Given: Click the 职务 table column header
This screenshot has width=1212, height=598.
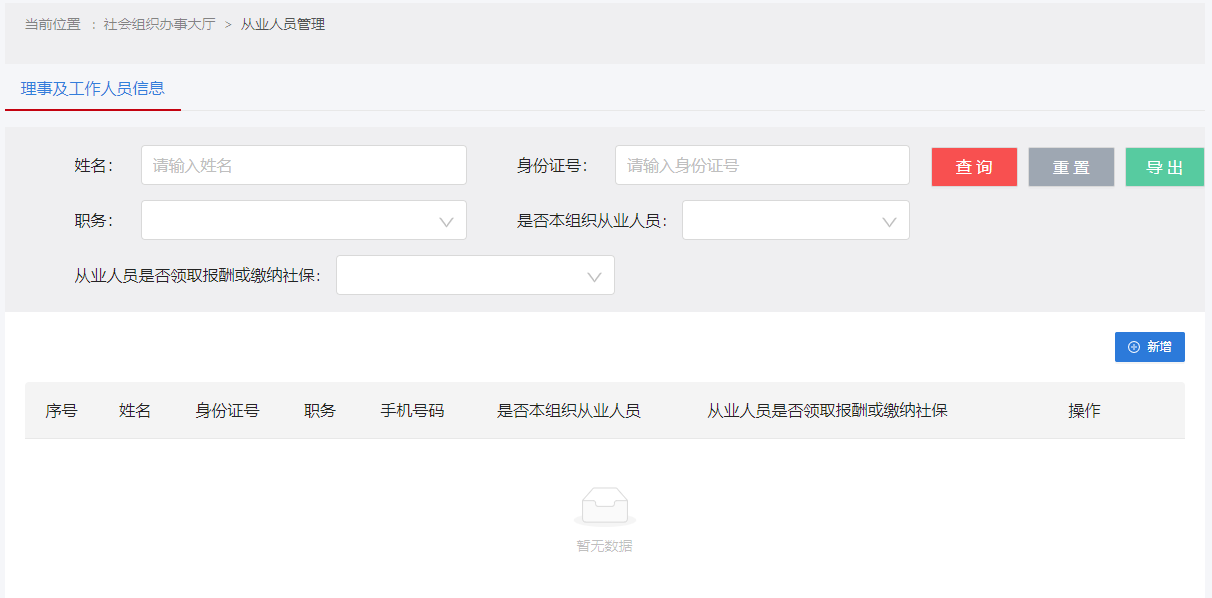Looking at the screenshot, I should [320, 411].
